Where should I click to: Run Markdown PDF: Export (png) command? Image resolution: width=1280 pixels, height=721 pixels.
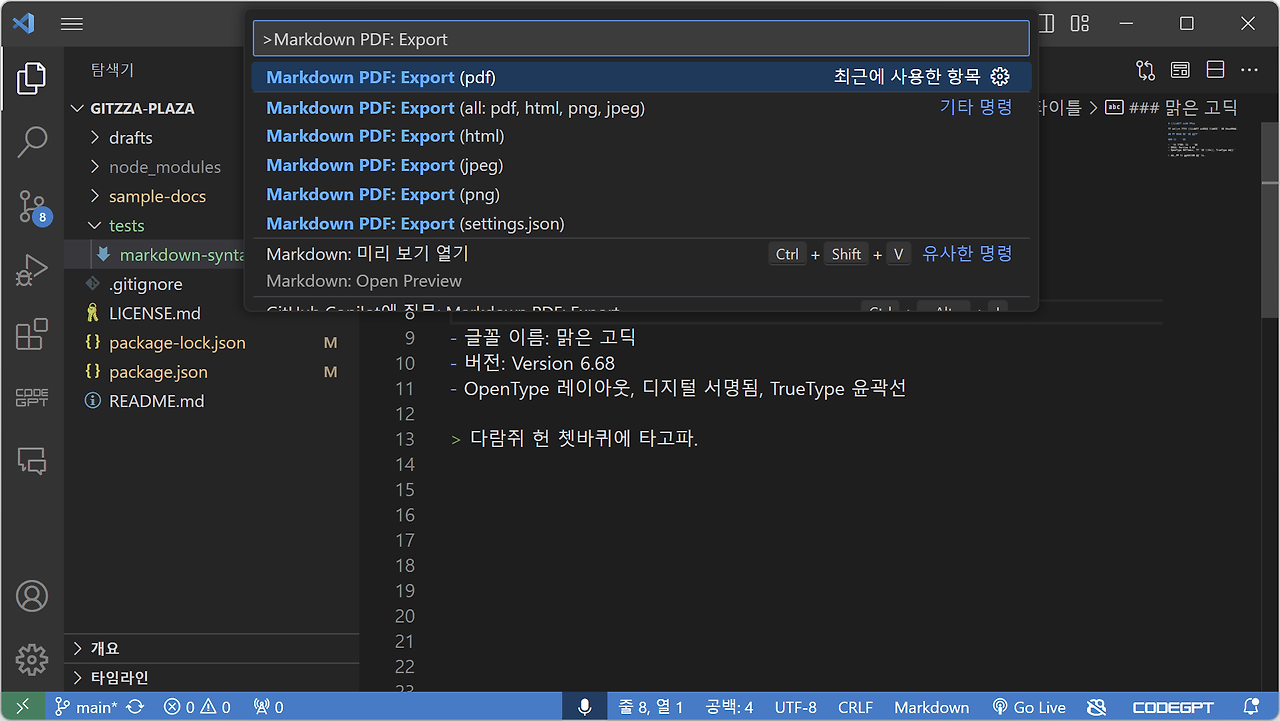tap(641, 194)
